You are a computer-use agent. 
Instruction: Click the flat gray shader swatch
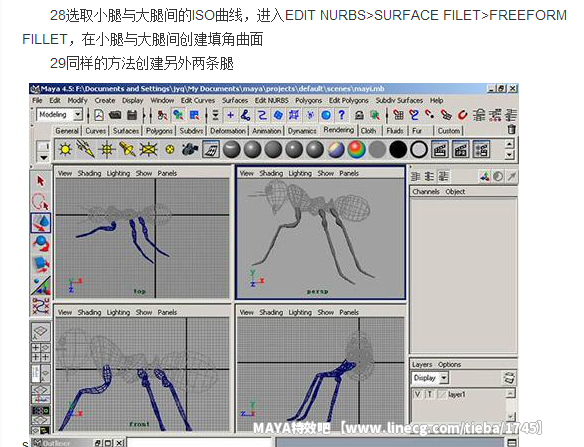377,149
